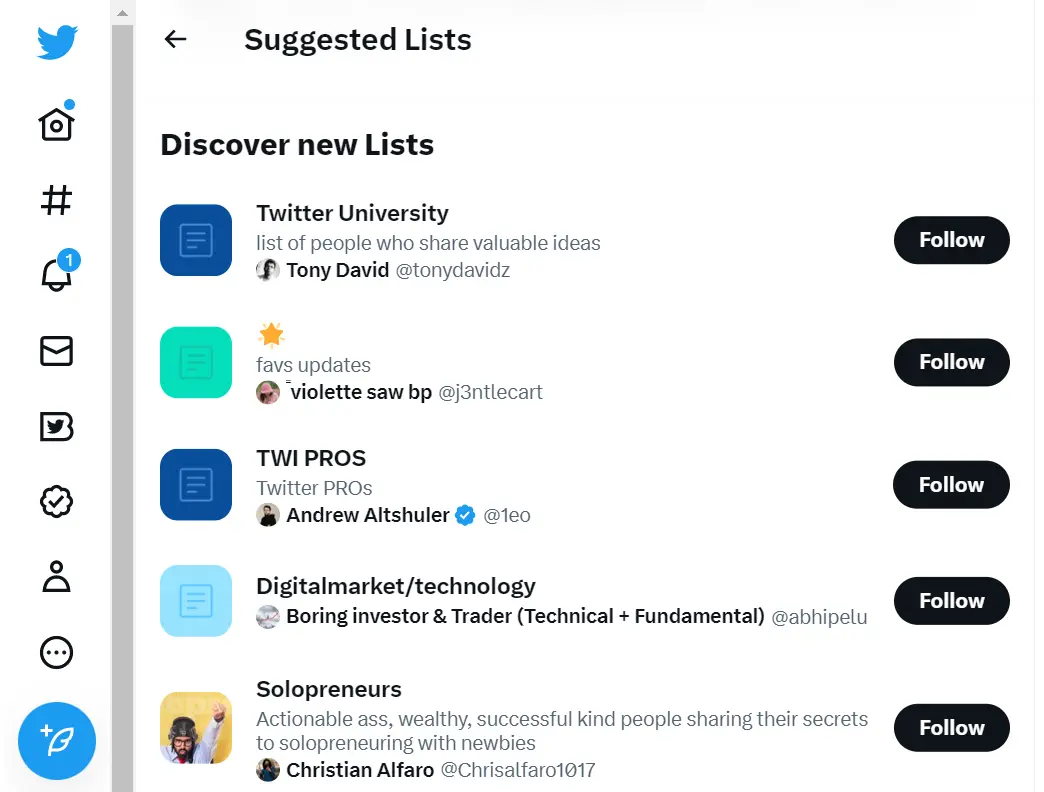Select the Explore hashtag icon
This screenshot has width=1044, height=792.
point(56,199)
